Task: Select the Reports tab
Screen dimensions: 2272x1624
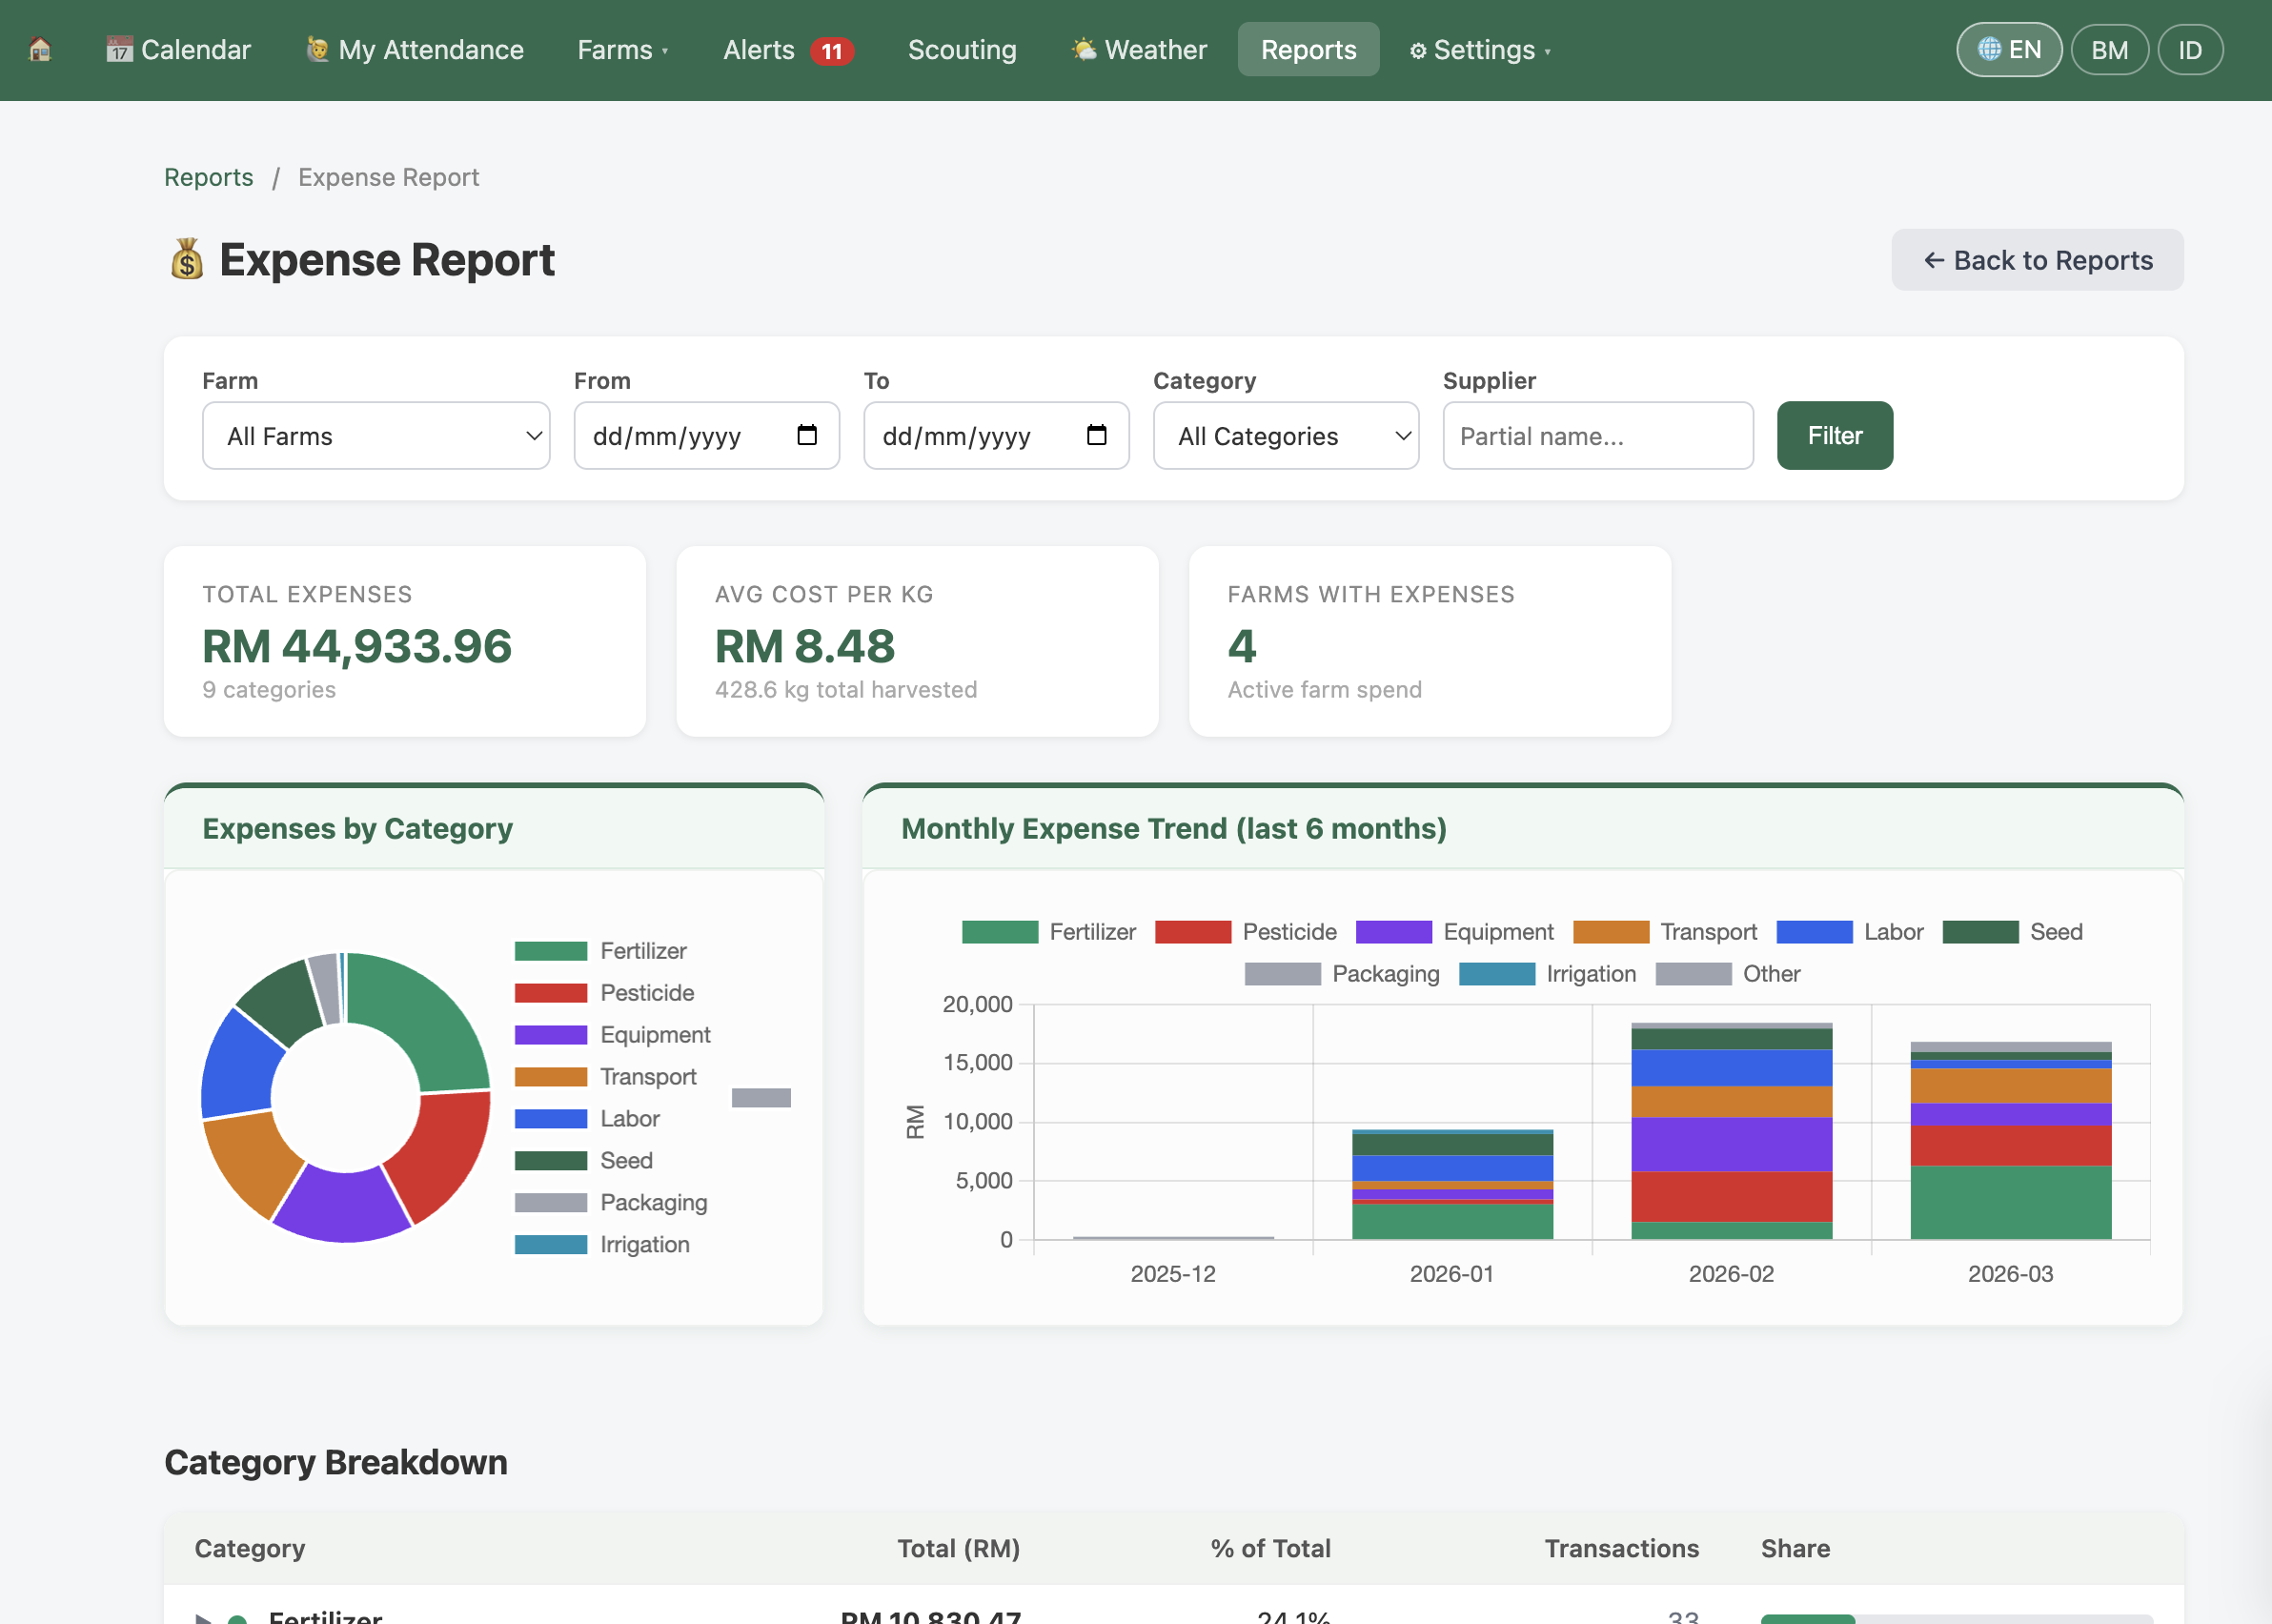Action: (x=1308, y=49)
